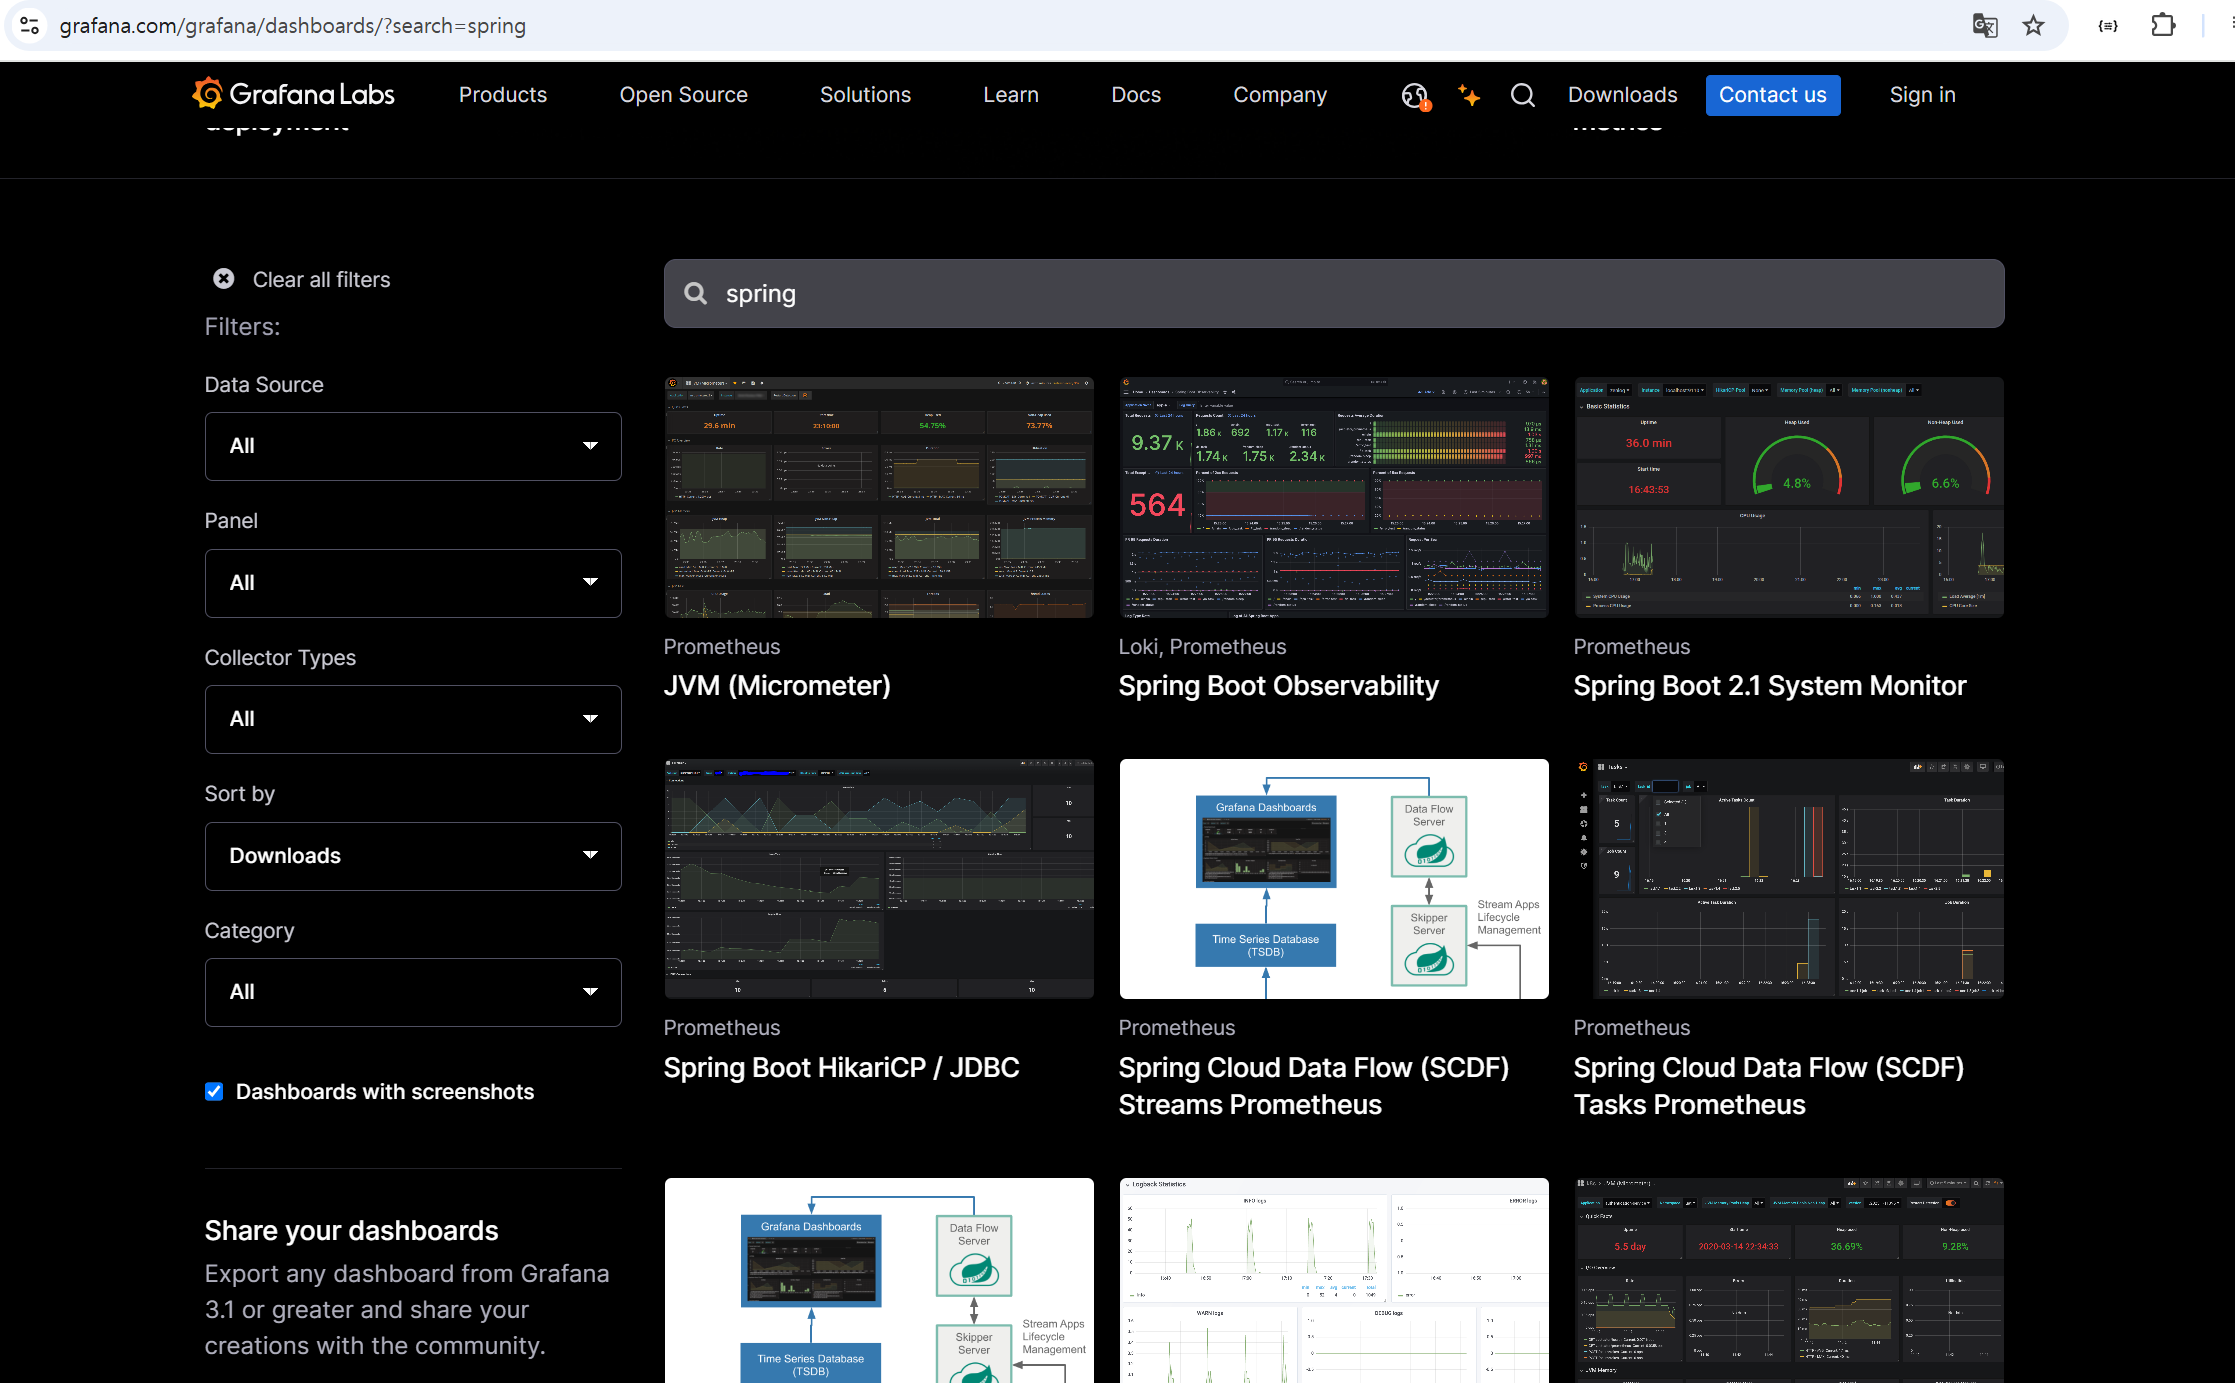Click Spring Boot 2.1 System Monitor thumbnail
2235x1383 pixels.
point(1789,497)
